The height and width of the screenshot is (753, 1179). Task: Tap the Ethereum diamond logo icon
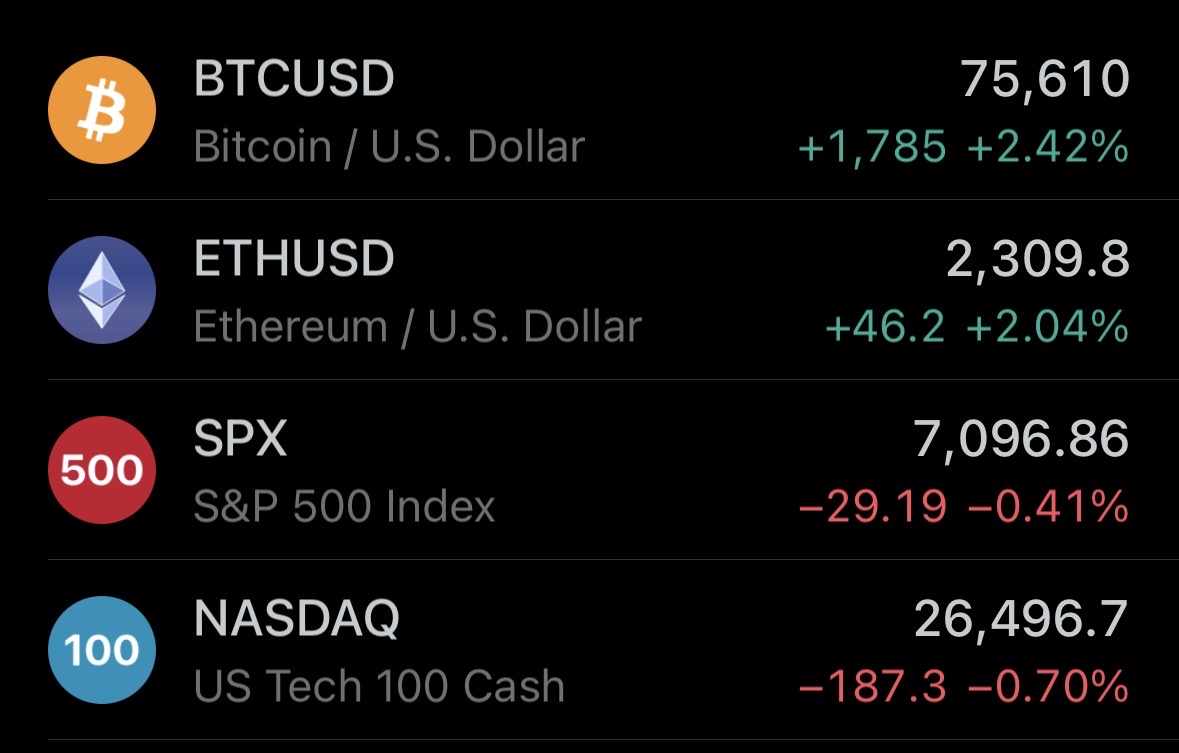pyautogui.click(x=102, y=290)
